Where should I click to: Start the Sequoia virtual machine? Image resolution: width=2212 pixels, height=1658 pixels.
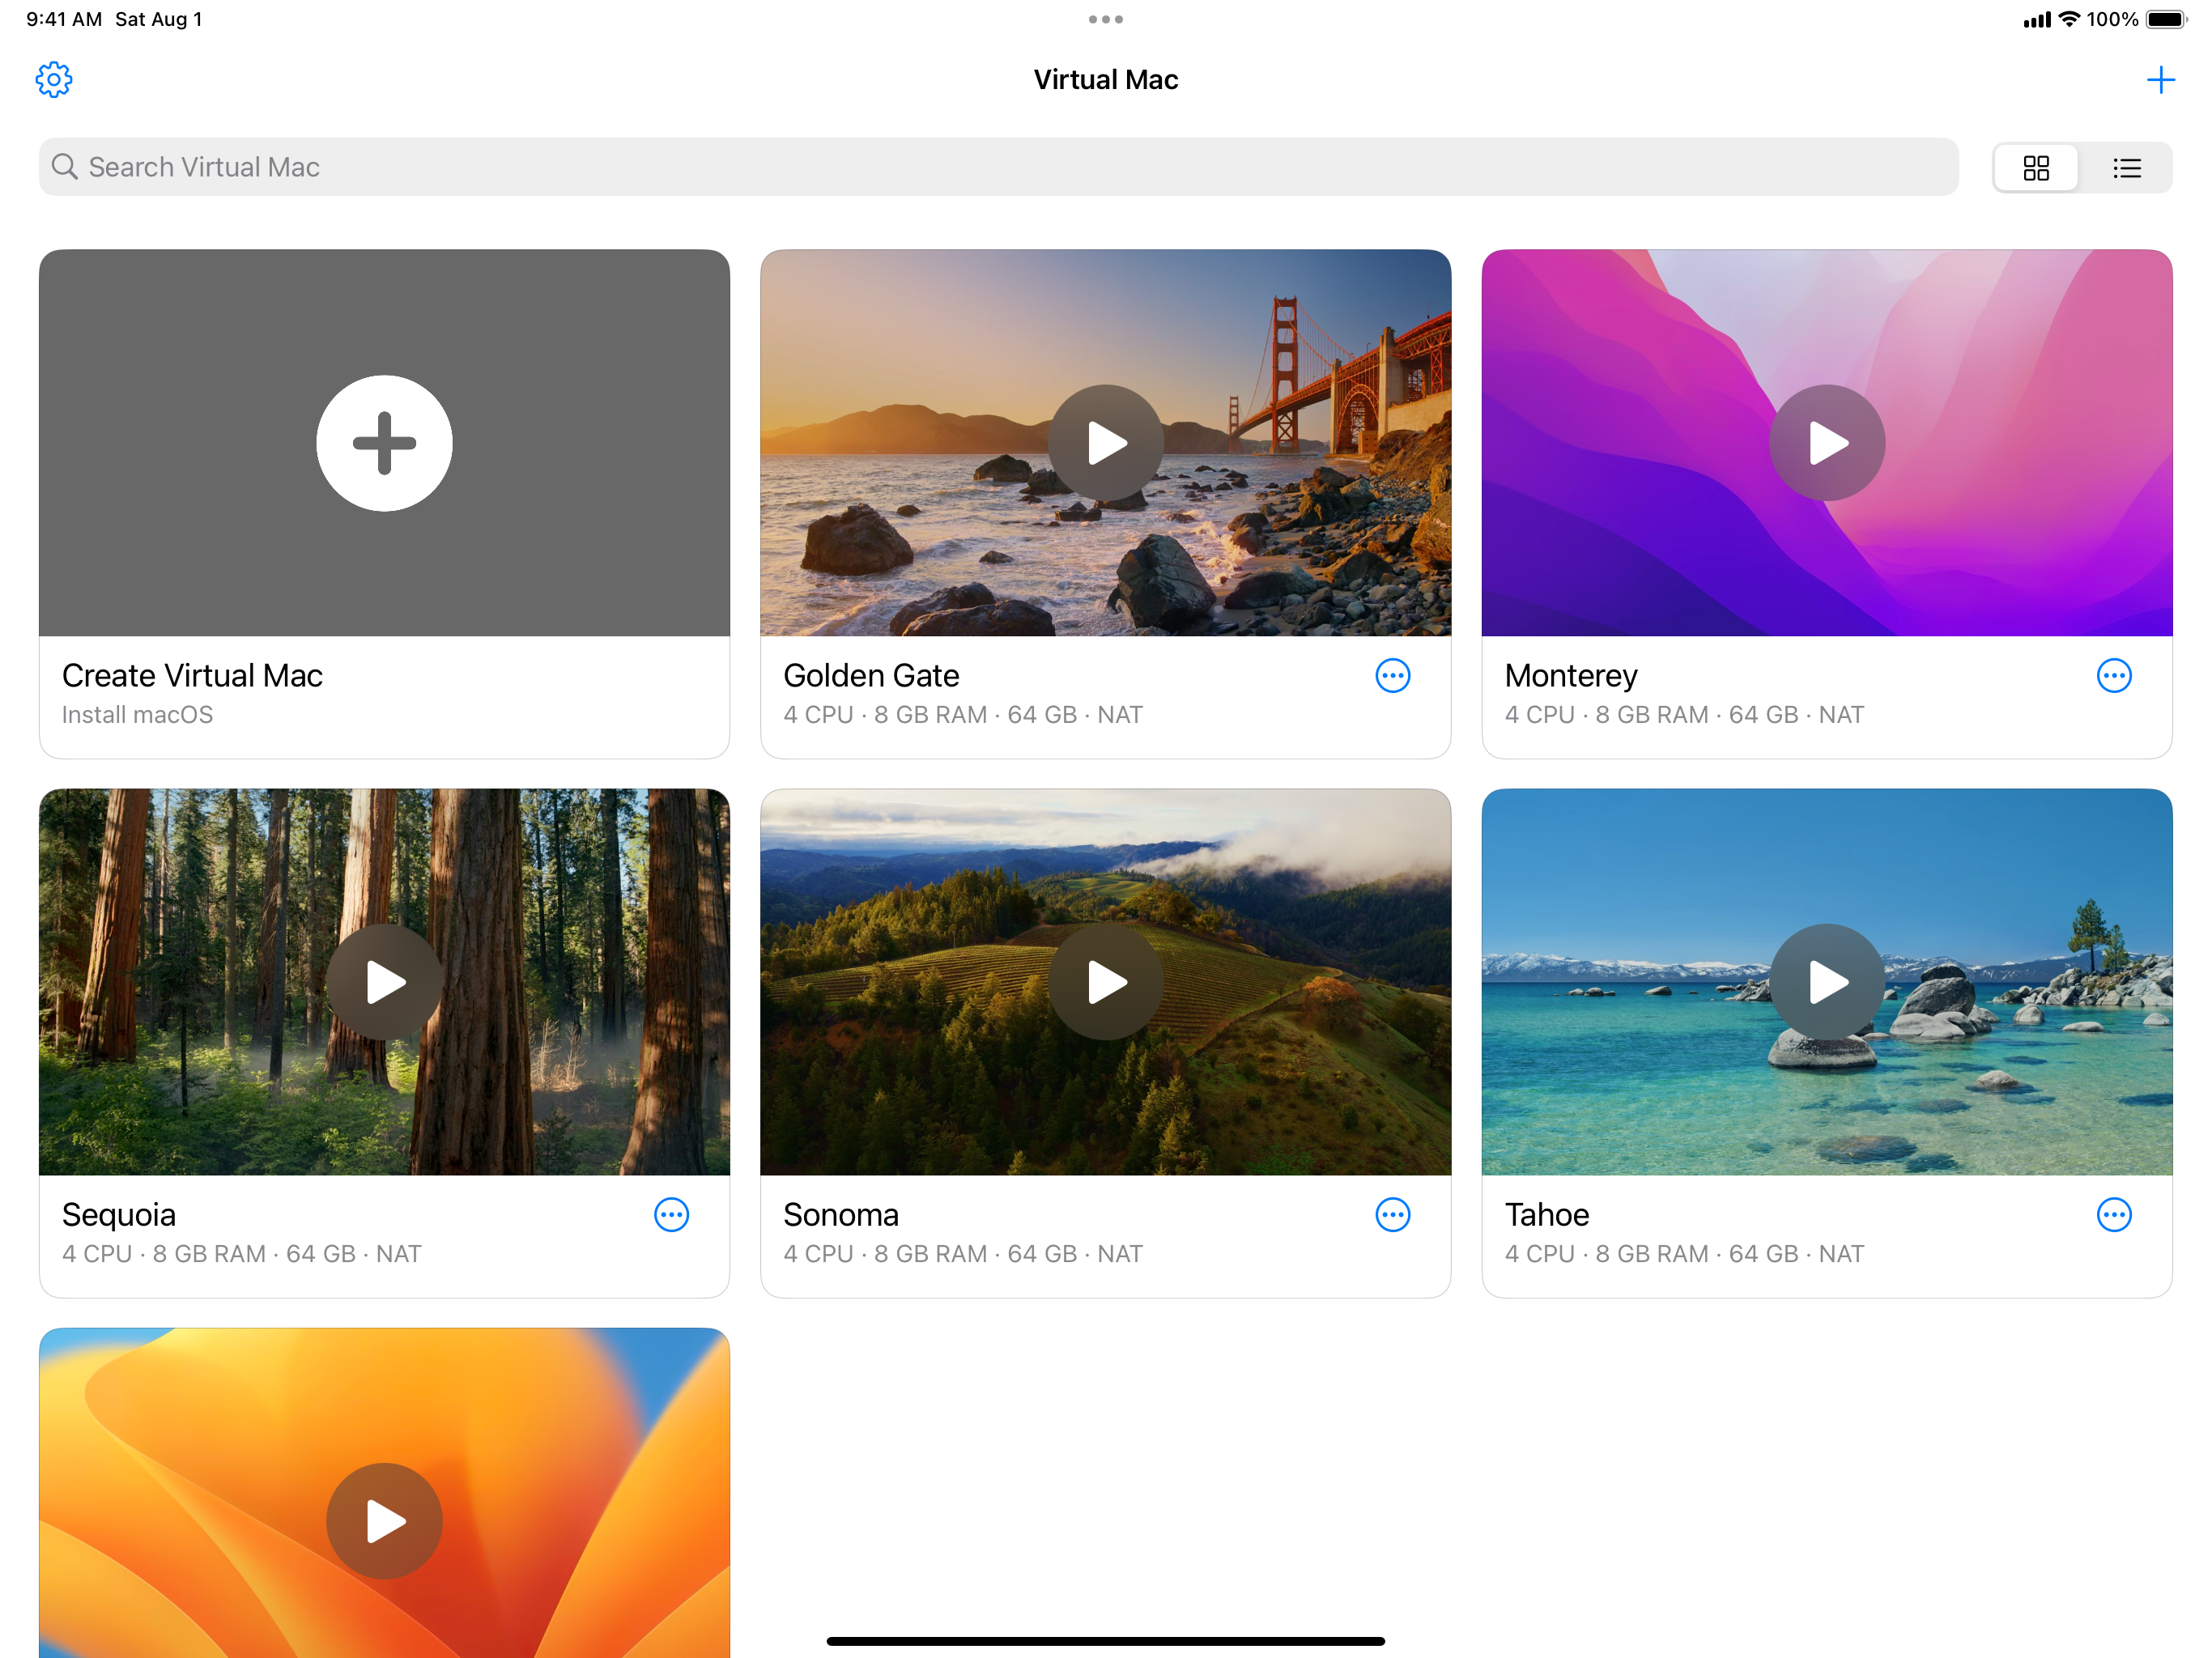pos(384,982)
